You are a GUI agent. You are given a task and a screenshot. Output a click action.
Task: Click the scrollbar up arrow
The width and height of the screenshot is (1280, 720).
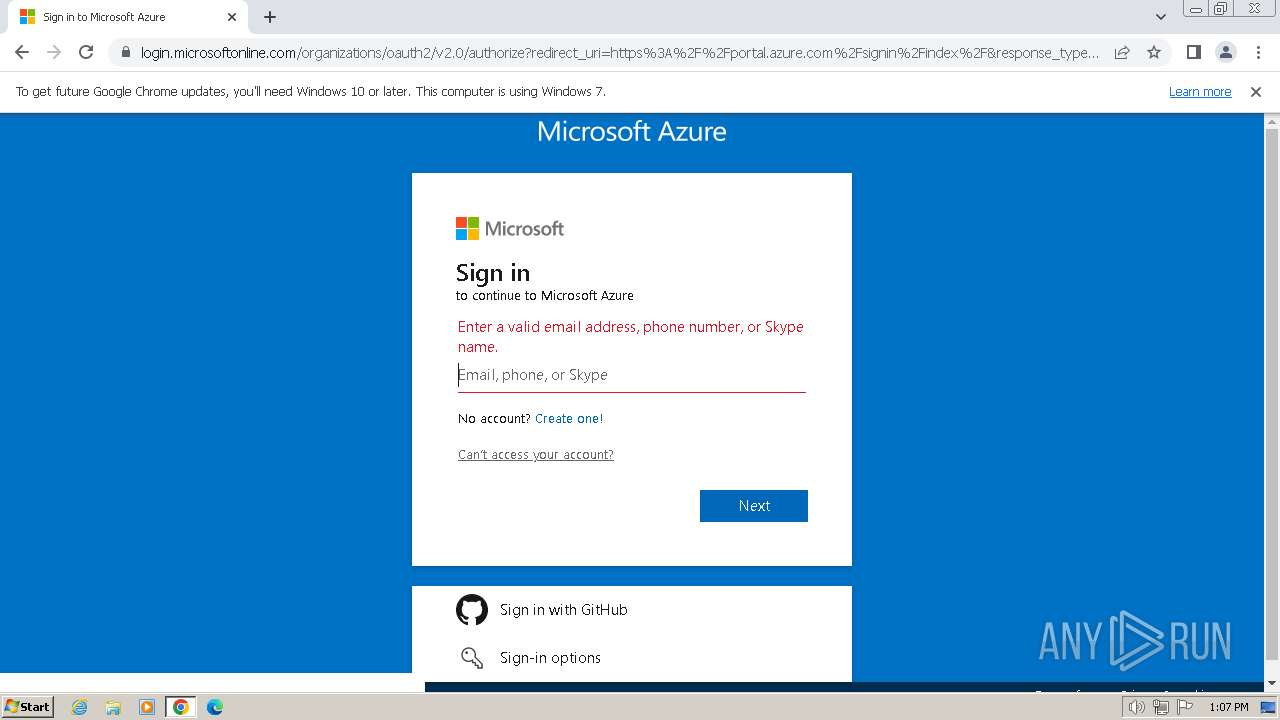pyautogui.click(x=1272, y=121)
